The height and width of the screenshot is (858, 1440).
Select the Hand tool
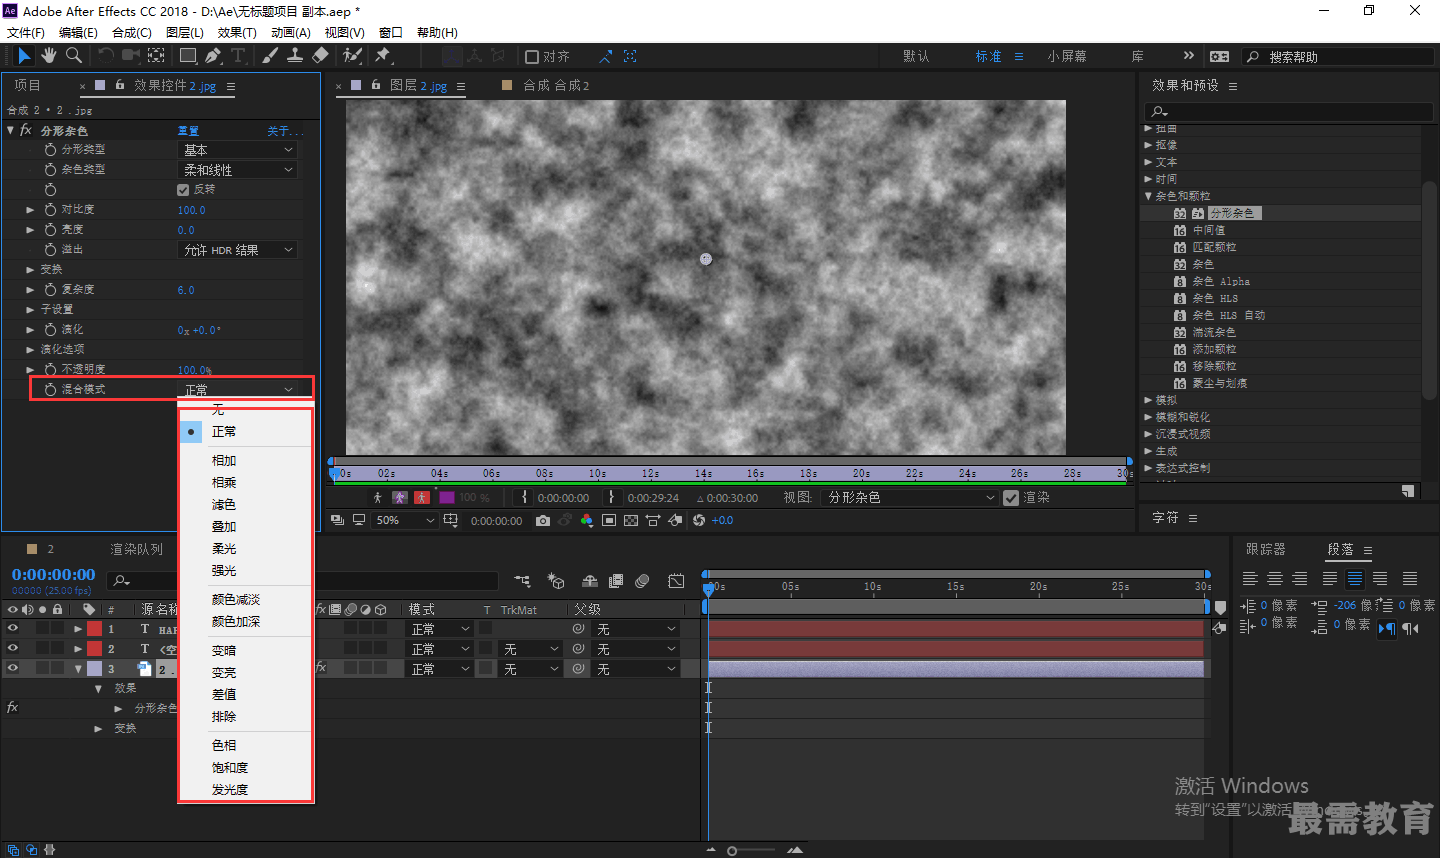click(48, 56)
